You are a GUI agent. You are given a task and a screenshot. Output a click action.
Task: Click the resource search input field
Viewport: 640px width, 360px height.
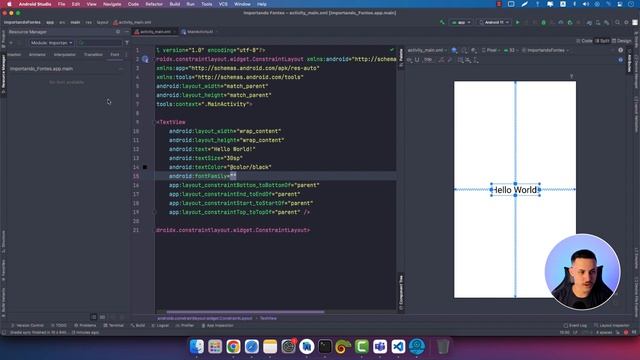click(x=100, y=42)
